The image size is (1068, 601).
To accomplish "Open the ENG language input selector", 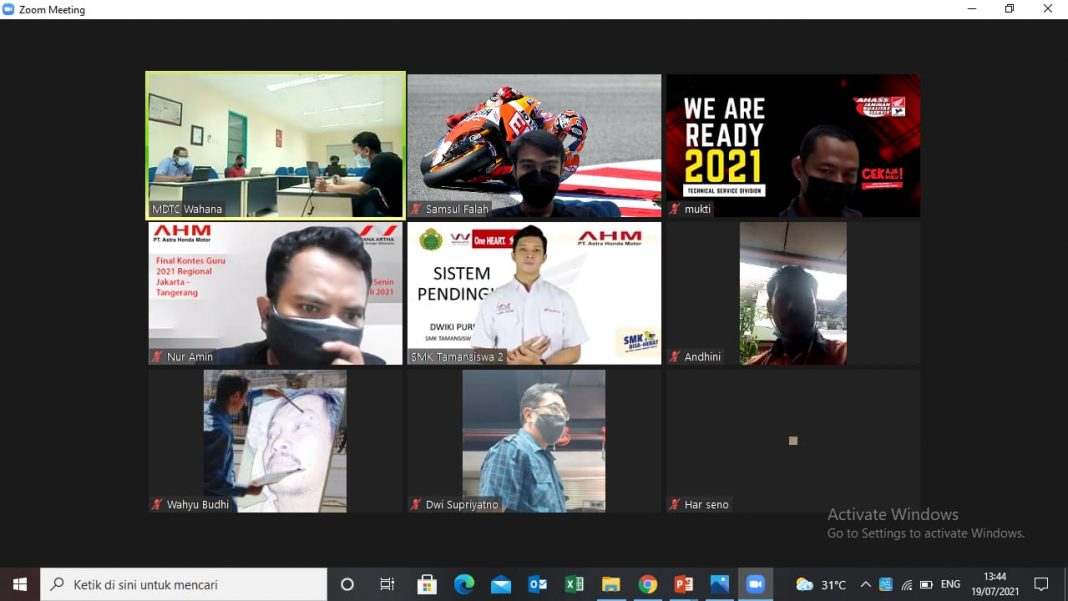I will coord(950,584).
